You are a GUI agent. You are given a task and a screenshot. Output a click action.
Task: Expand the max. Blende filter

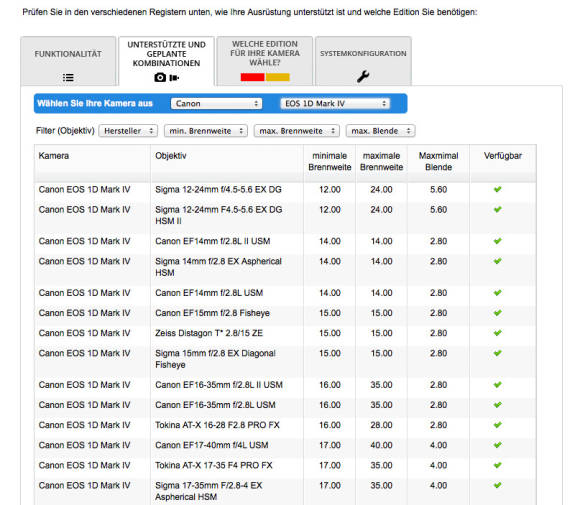381,131
